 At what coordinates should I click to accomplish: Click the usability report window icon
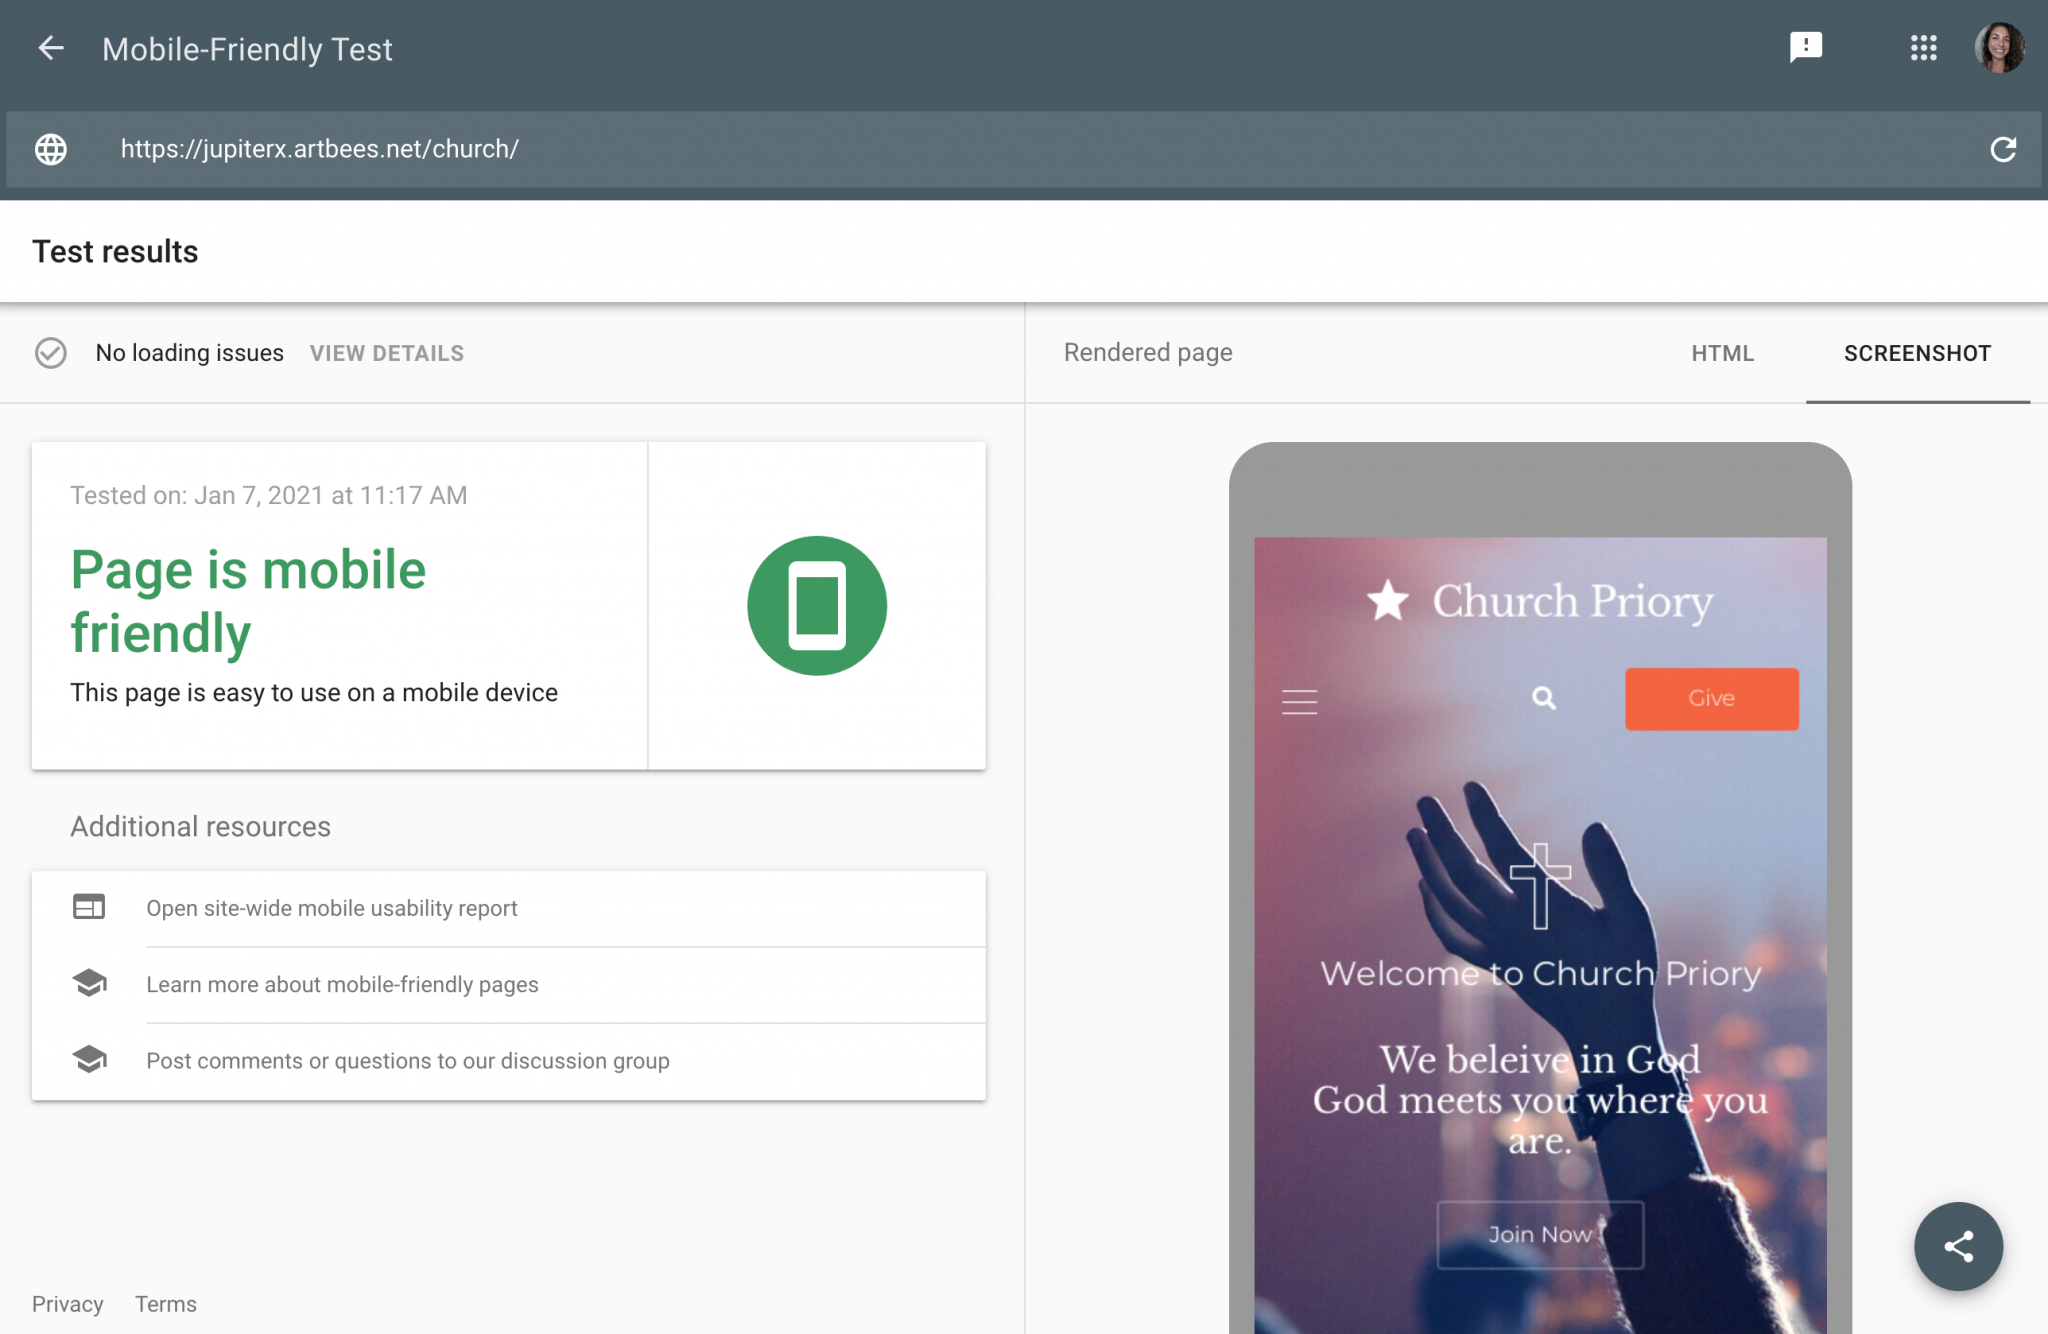tap(89, 907)
